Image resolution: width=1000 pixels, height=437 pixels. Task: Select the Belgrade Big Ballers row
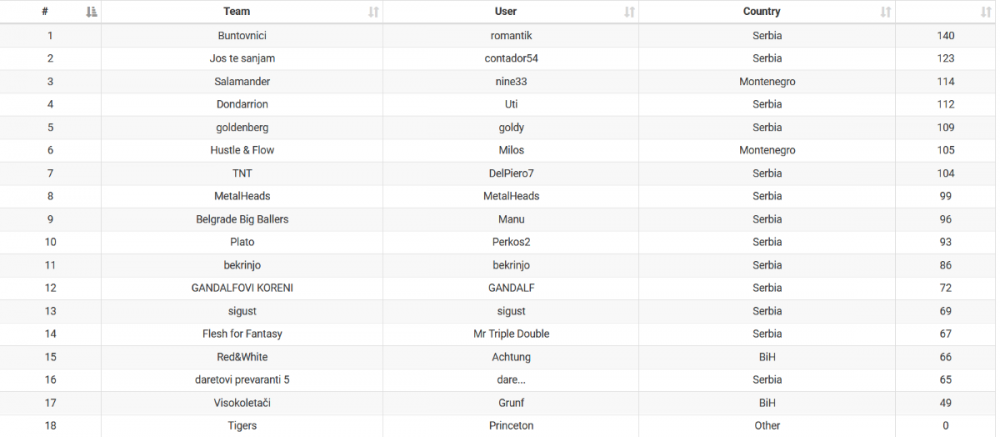(242, 219)
